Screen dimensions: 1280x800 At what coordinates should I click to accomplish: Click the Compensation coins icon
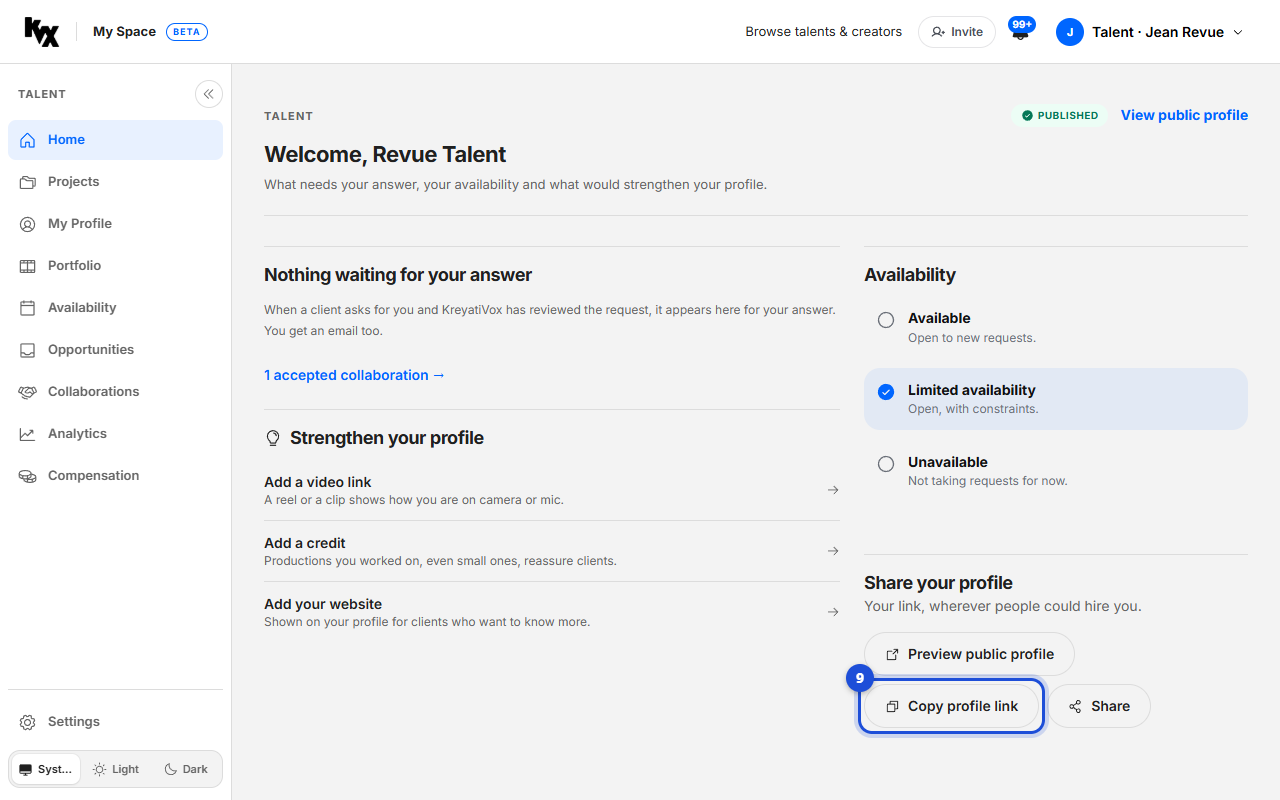(28, 476)
